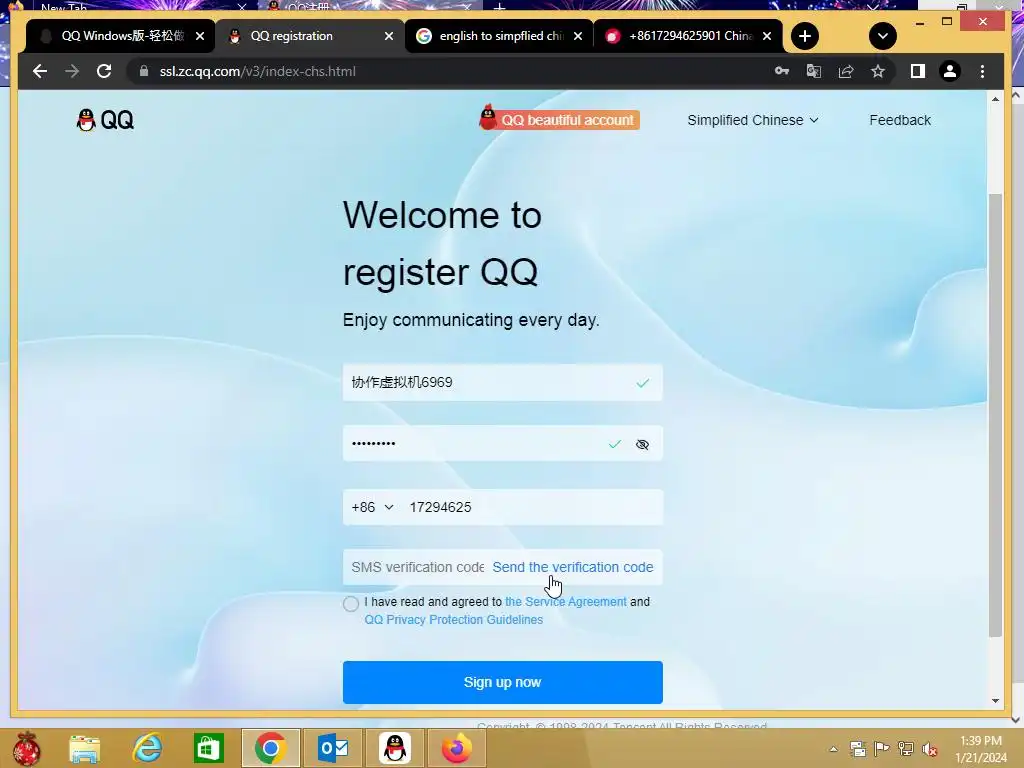Close the QQ registration tab

click(389, 36)
